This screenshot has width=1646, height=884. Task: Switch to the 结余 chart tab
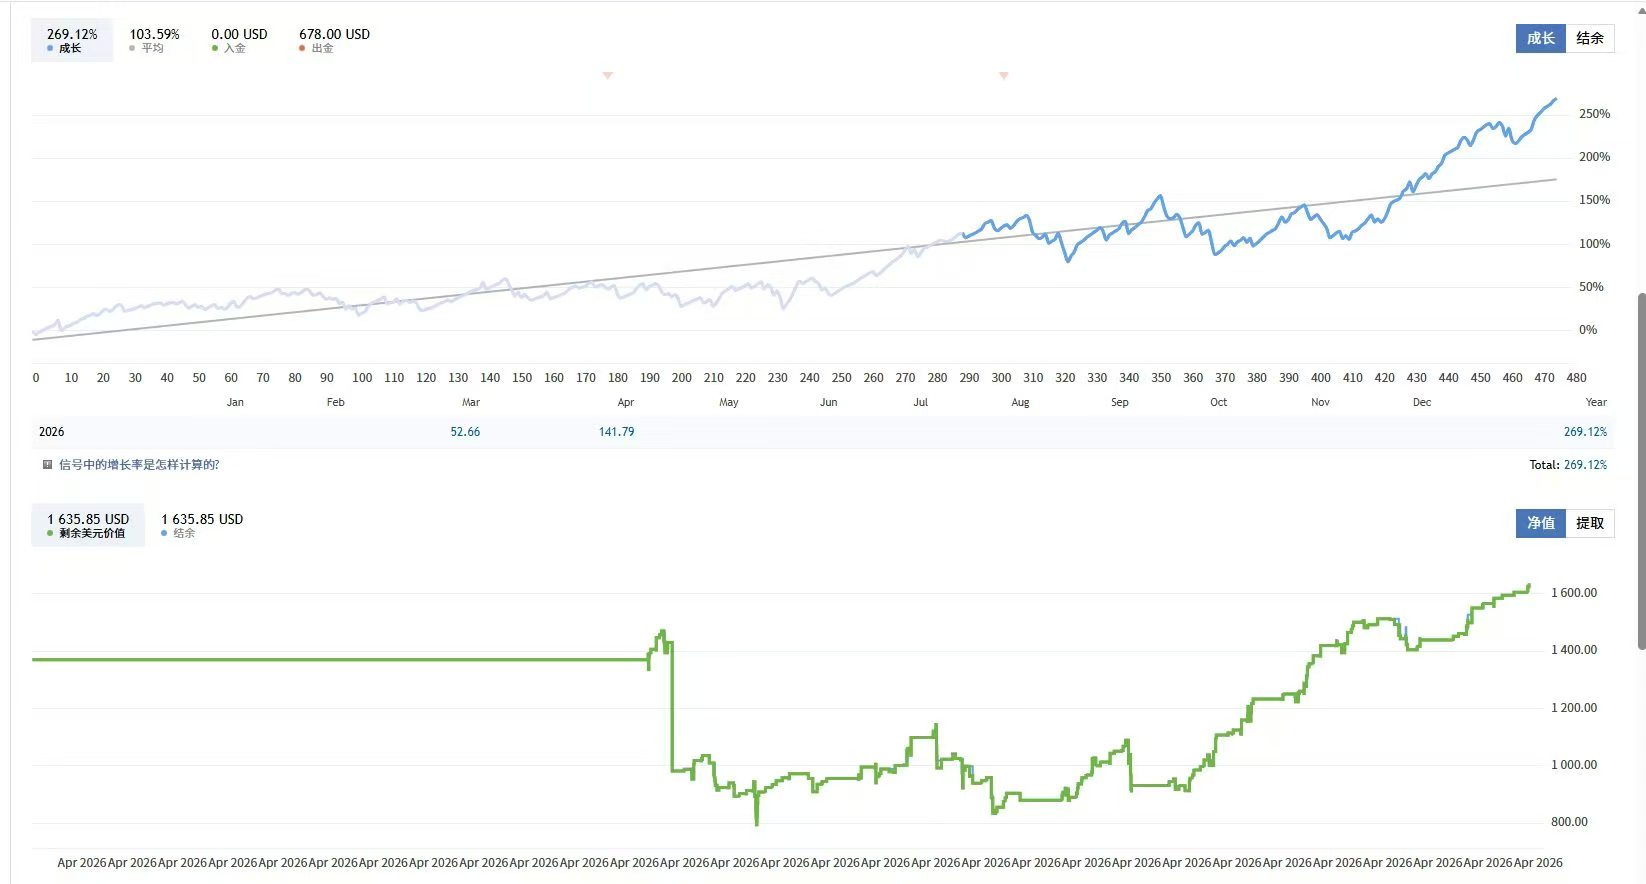coord(1589,38)
